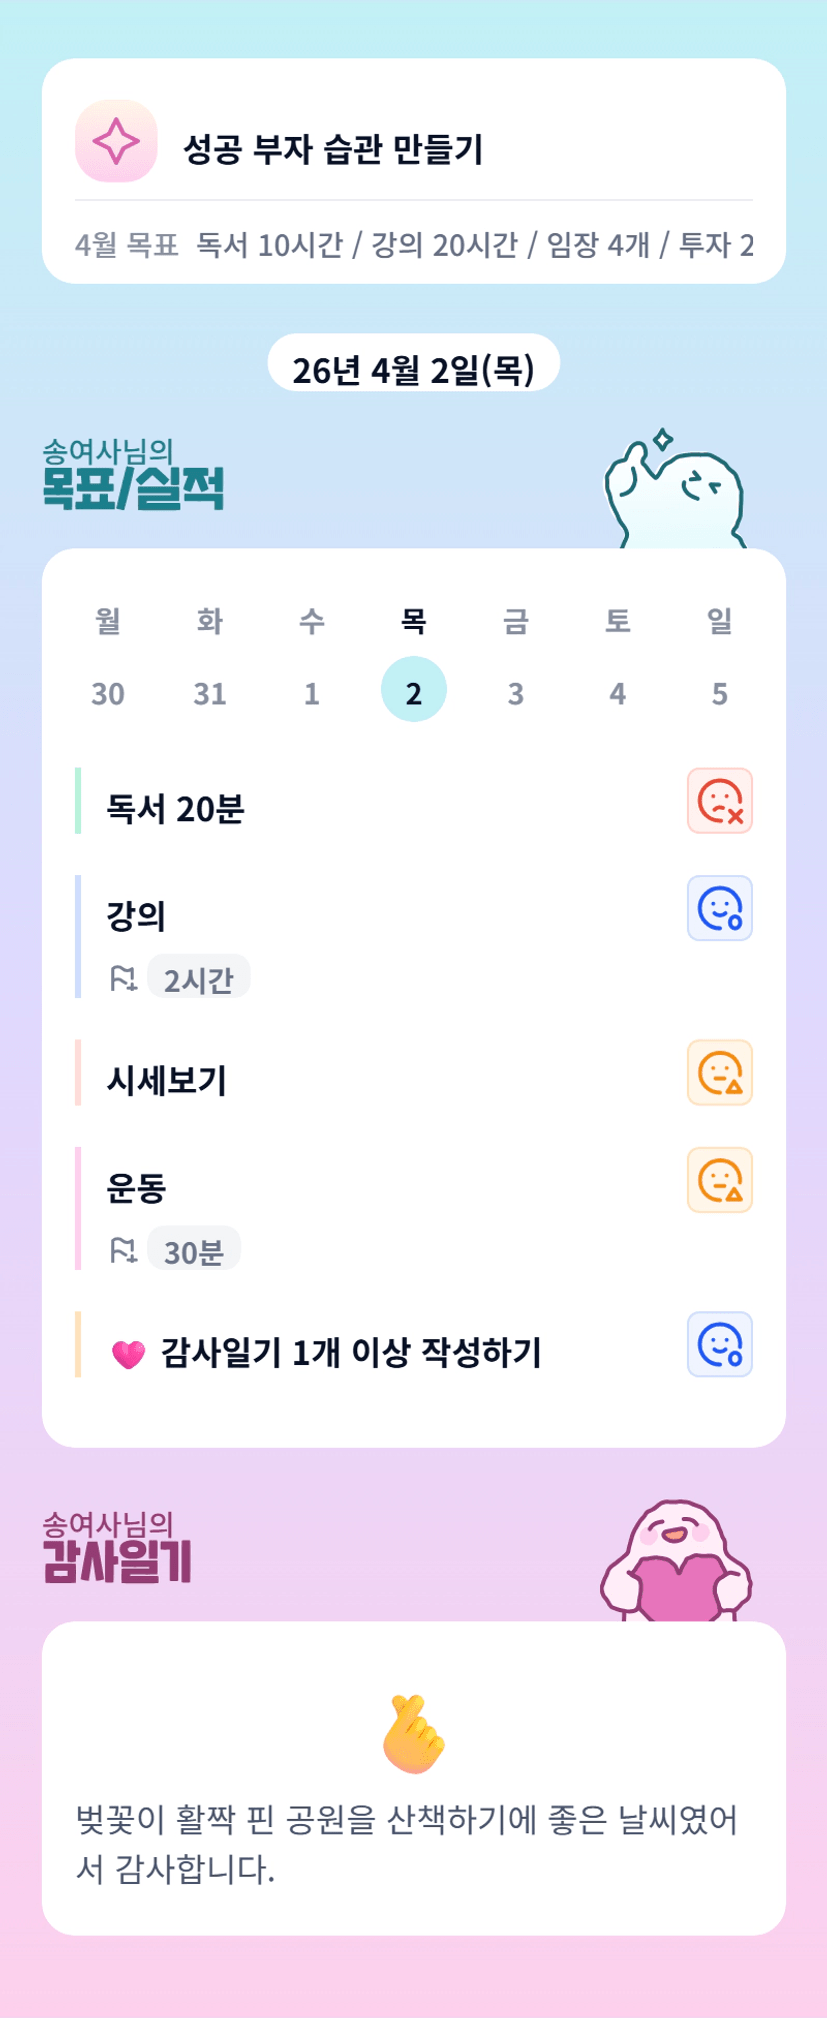Click the 운동 orange face status icon
827x2018 pixels.
tap(719, 1181)
